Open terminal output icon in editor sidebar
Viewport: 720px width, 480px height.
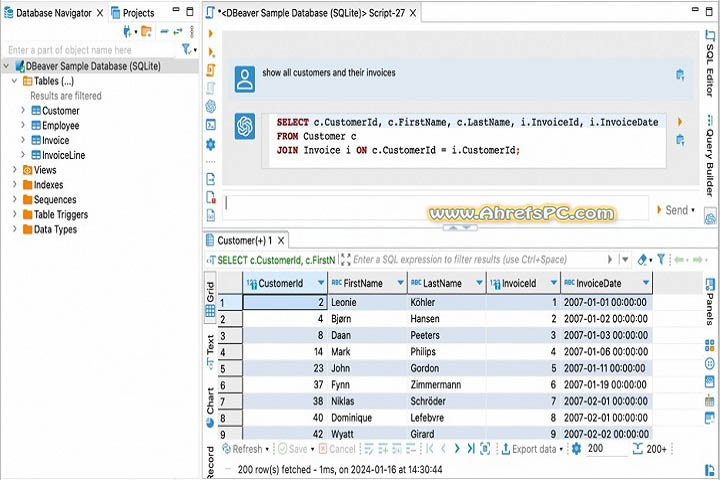[211, 125]
